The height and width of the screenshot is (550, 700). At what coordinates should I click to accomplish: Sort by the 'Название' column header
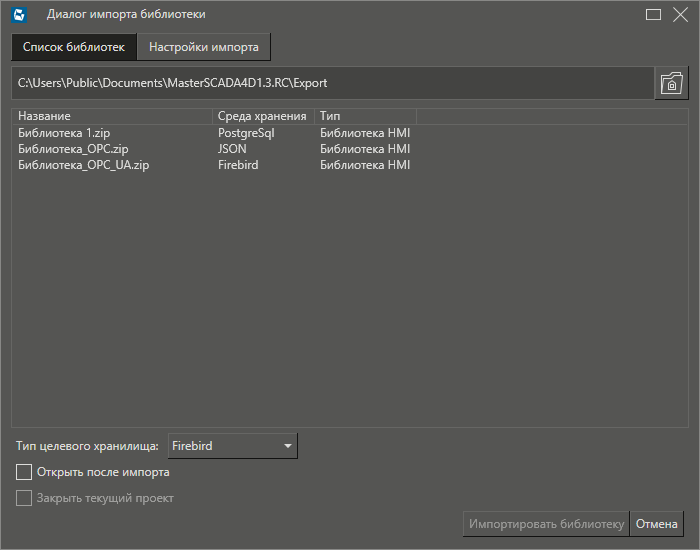(x=112, y=116)
